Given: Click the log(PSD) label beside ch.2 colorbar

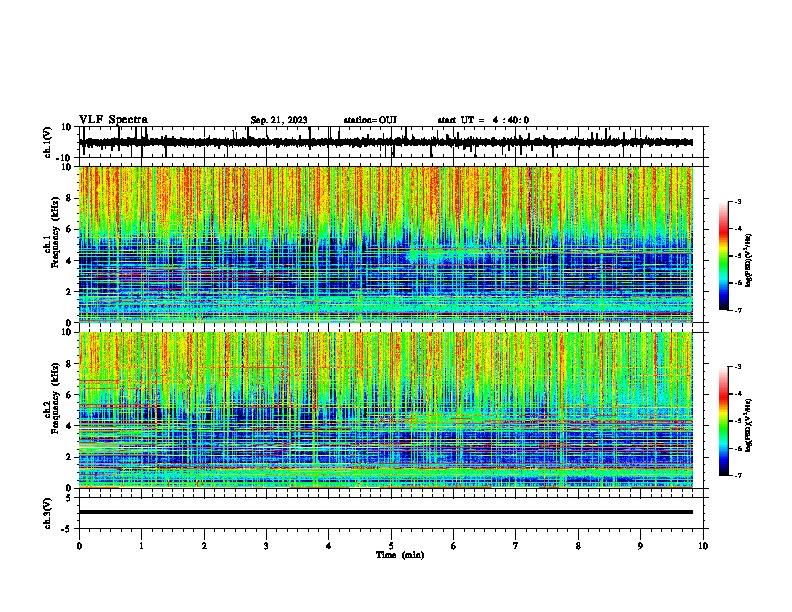Looking at the screenshot, I should (749, 425).
